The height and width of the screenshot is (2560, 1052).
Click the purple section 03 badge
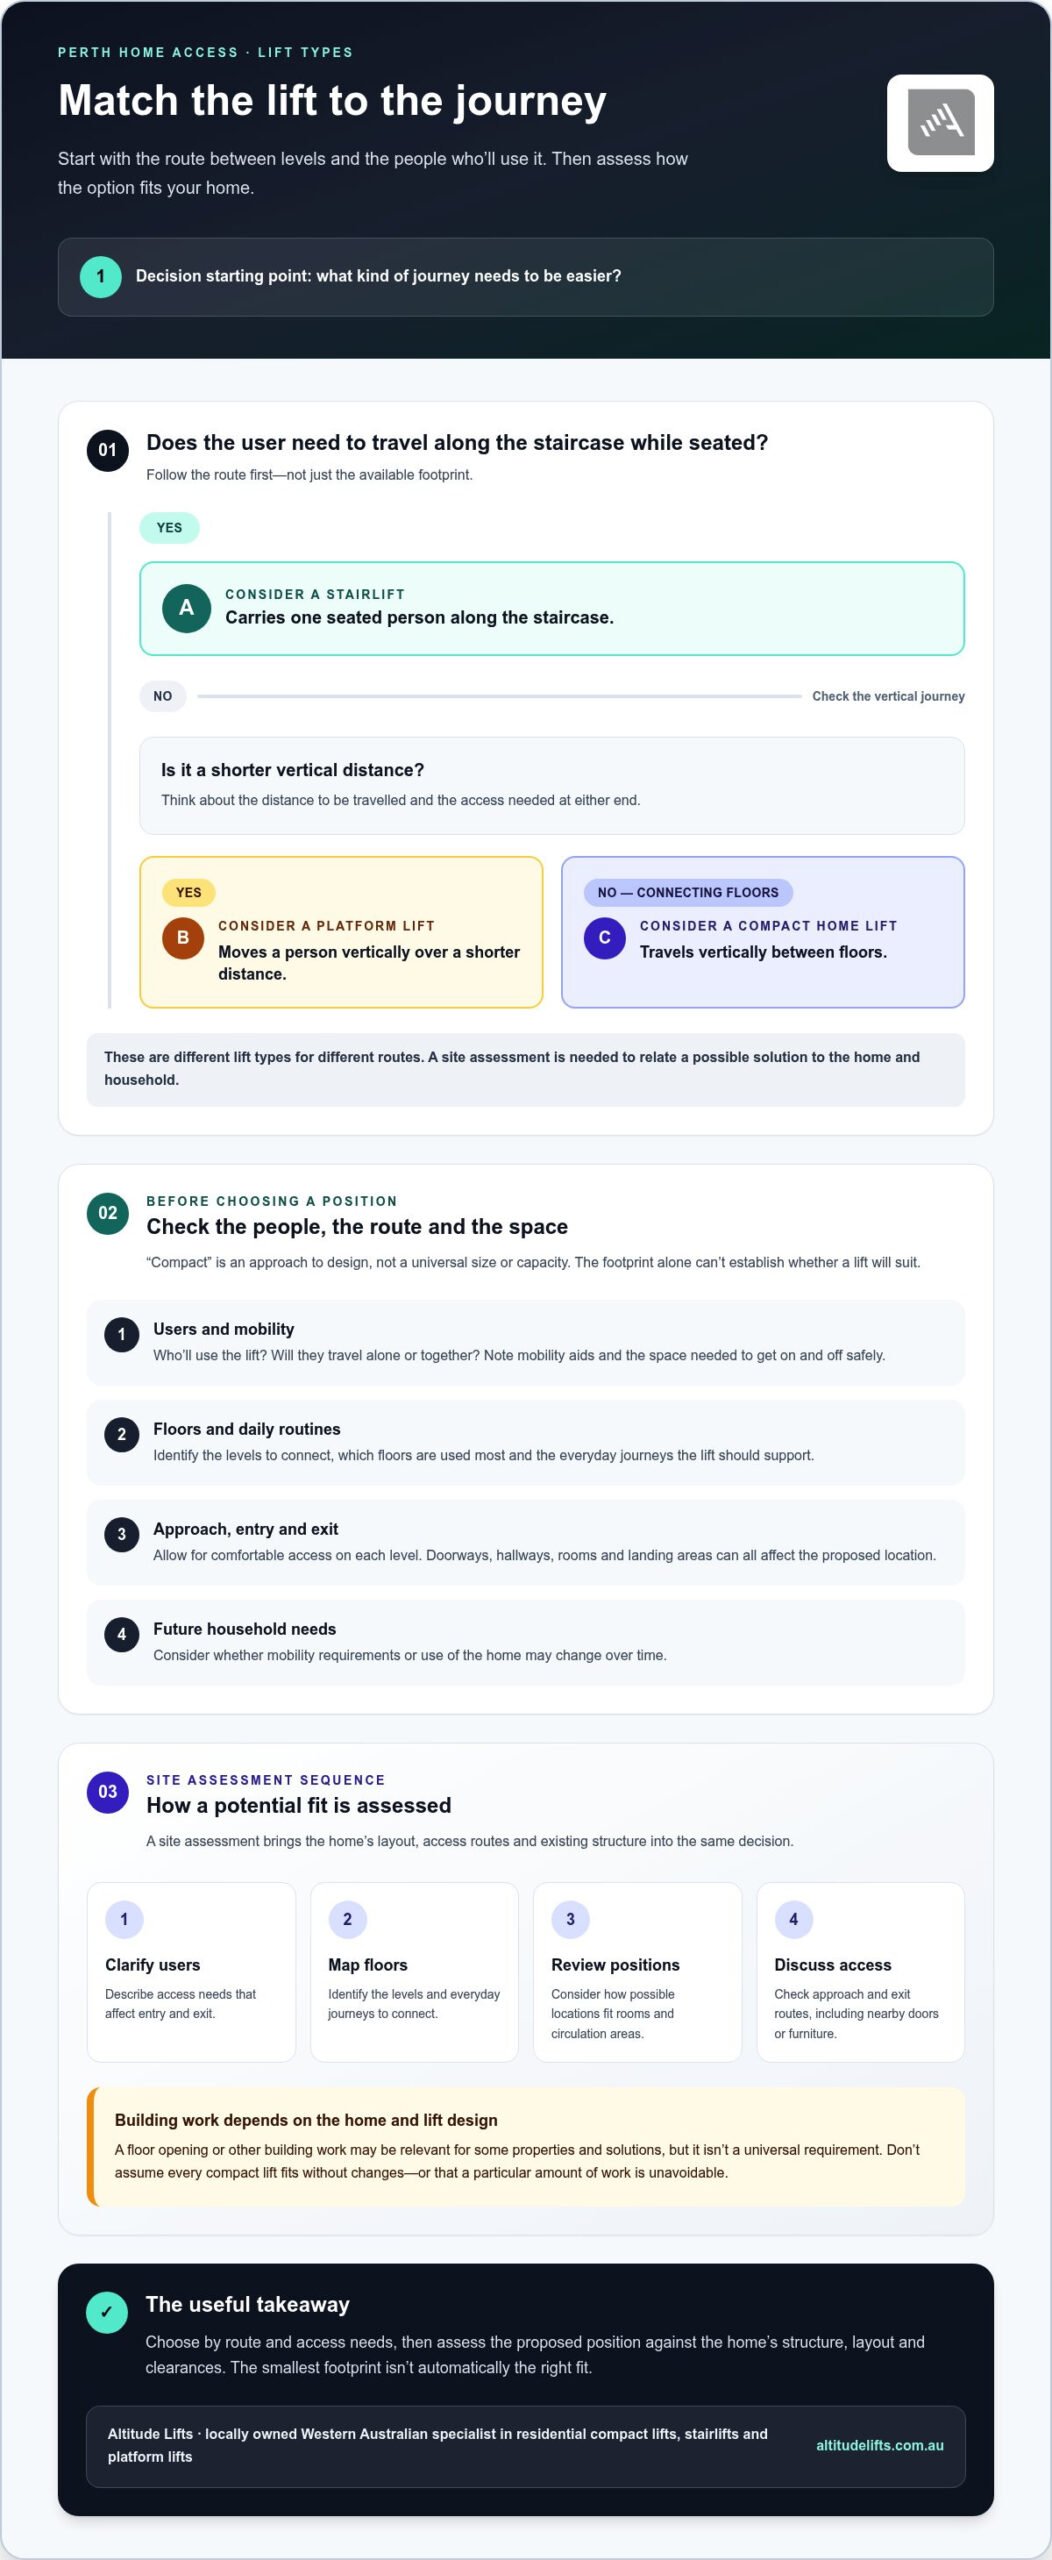107,1792
